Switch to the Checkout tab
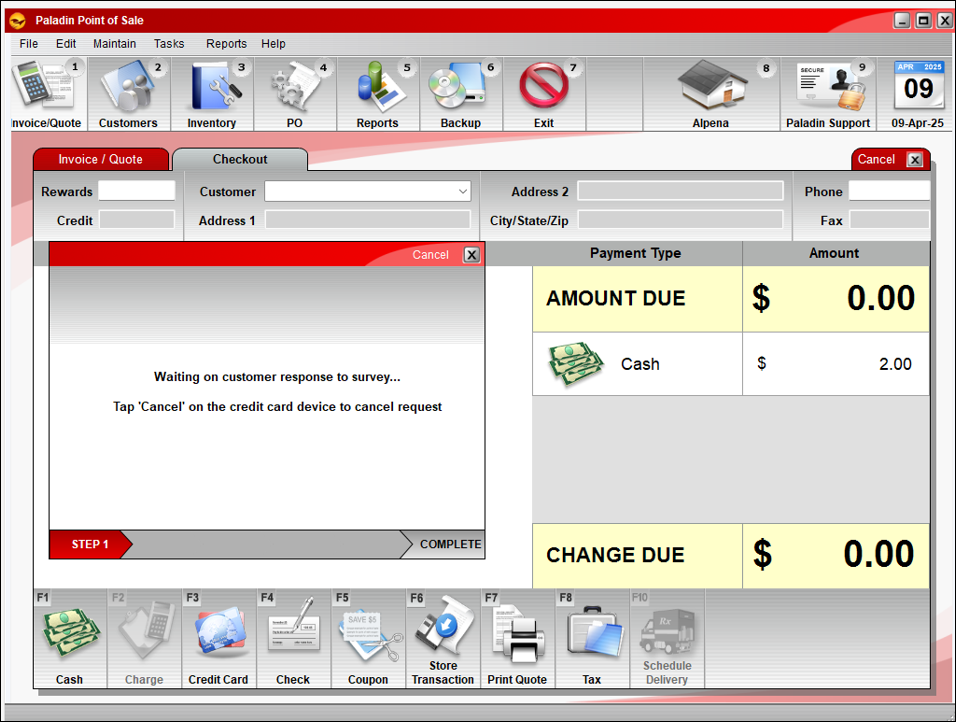This screenshot has height=722, width=956. [x=240, y=159]
